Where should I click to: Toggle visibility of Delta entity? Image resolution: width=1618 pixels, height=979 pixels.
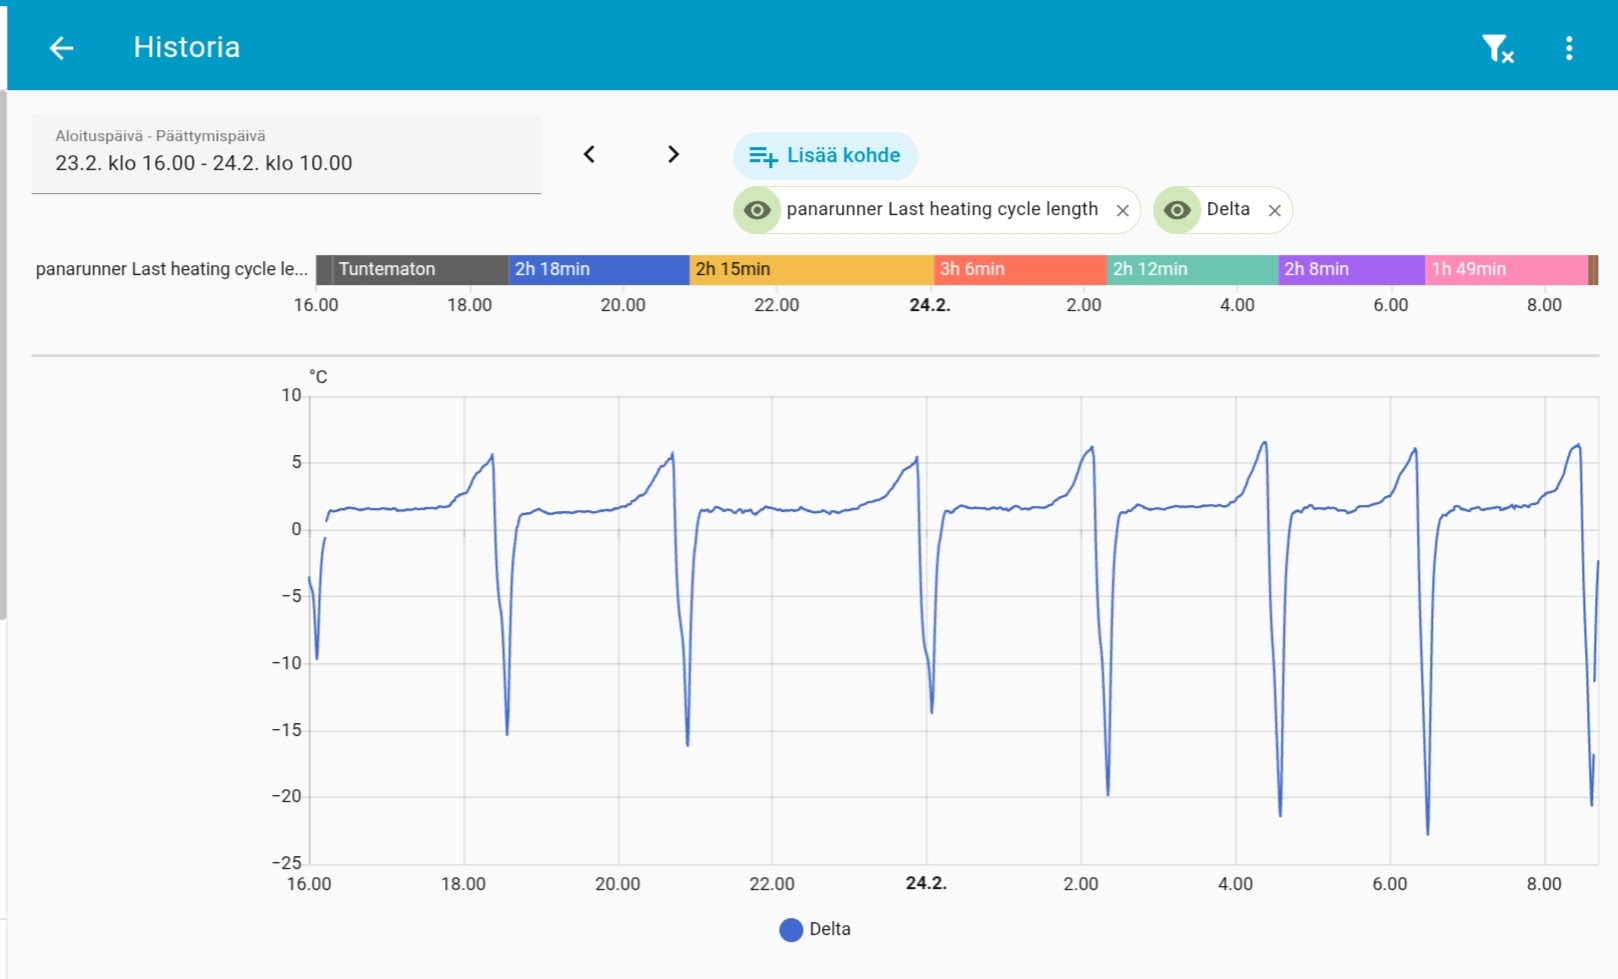click(x=1177, y=210)
